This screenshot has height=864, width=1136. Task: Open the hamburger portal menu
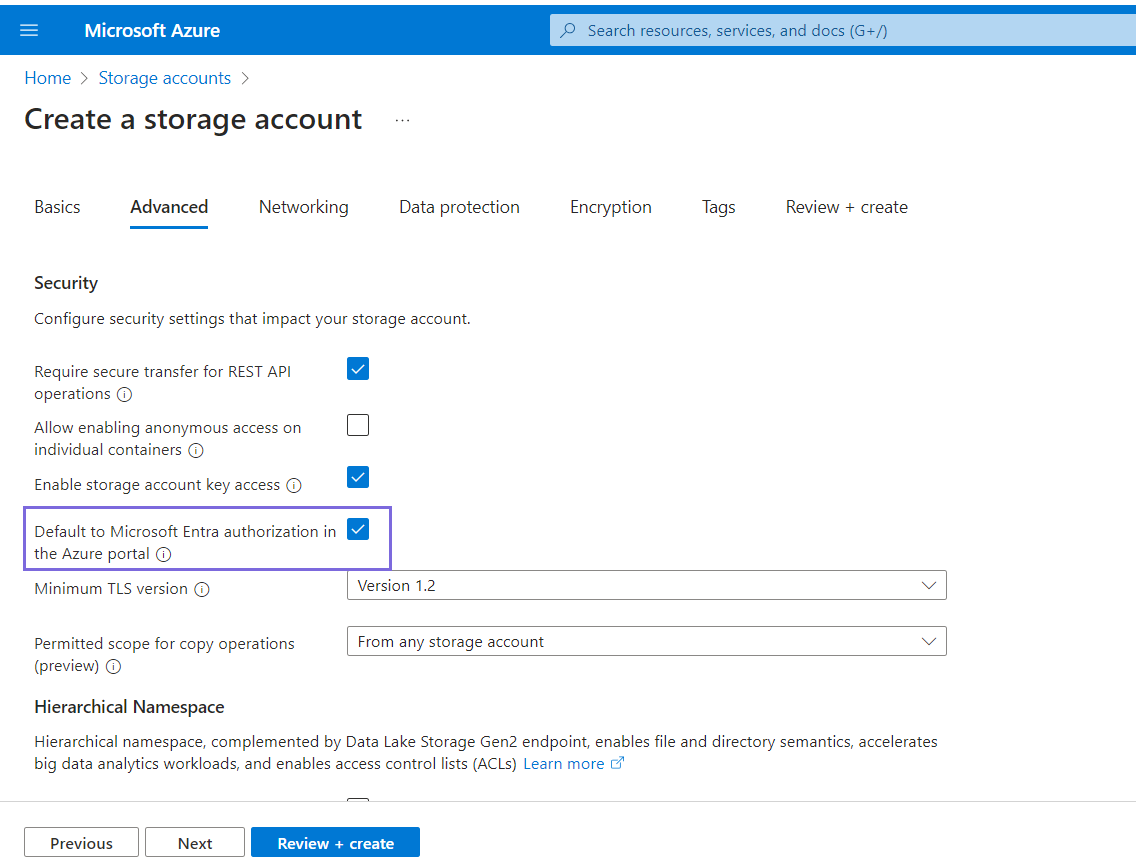point(29,30)
